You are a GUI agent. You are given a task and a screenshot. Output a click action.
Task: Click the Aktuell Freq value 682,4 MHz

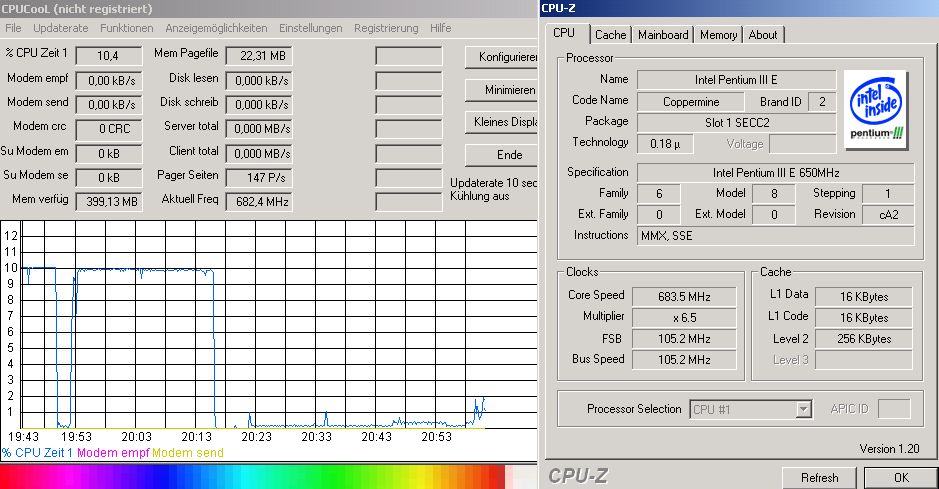click(x=259, y=202)
